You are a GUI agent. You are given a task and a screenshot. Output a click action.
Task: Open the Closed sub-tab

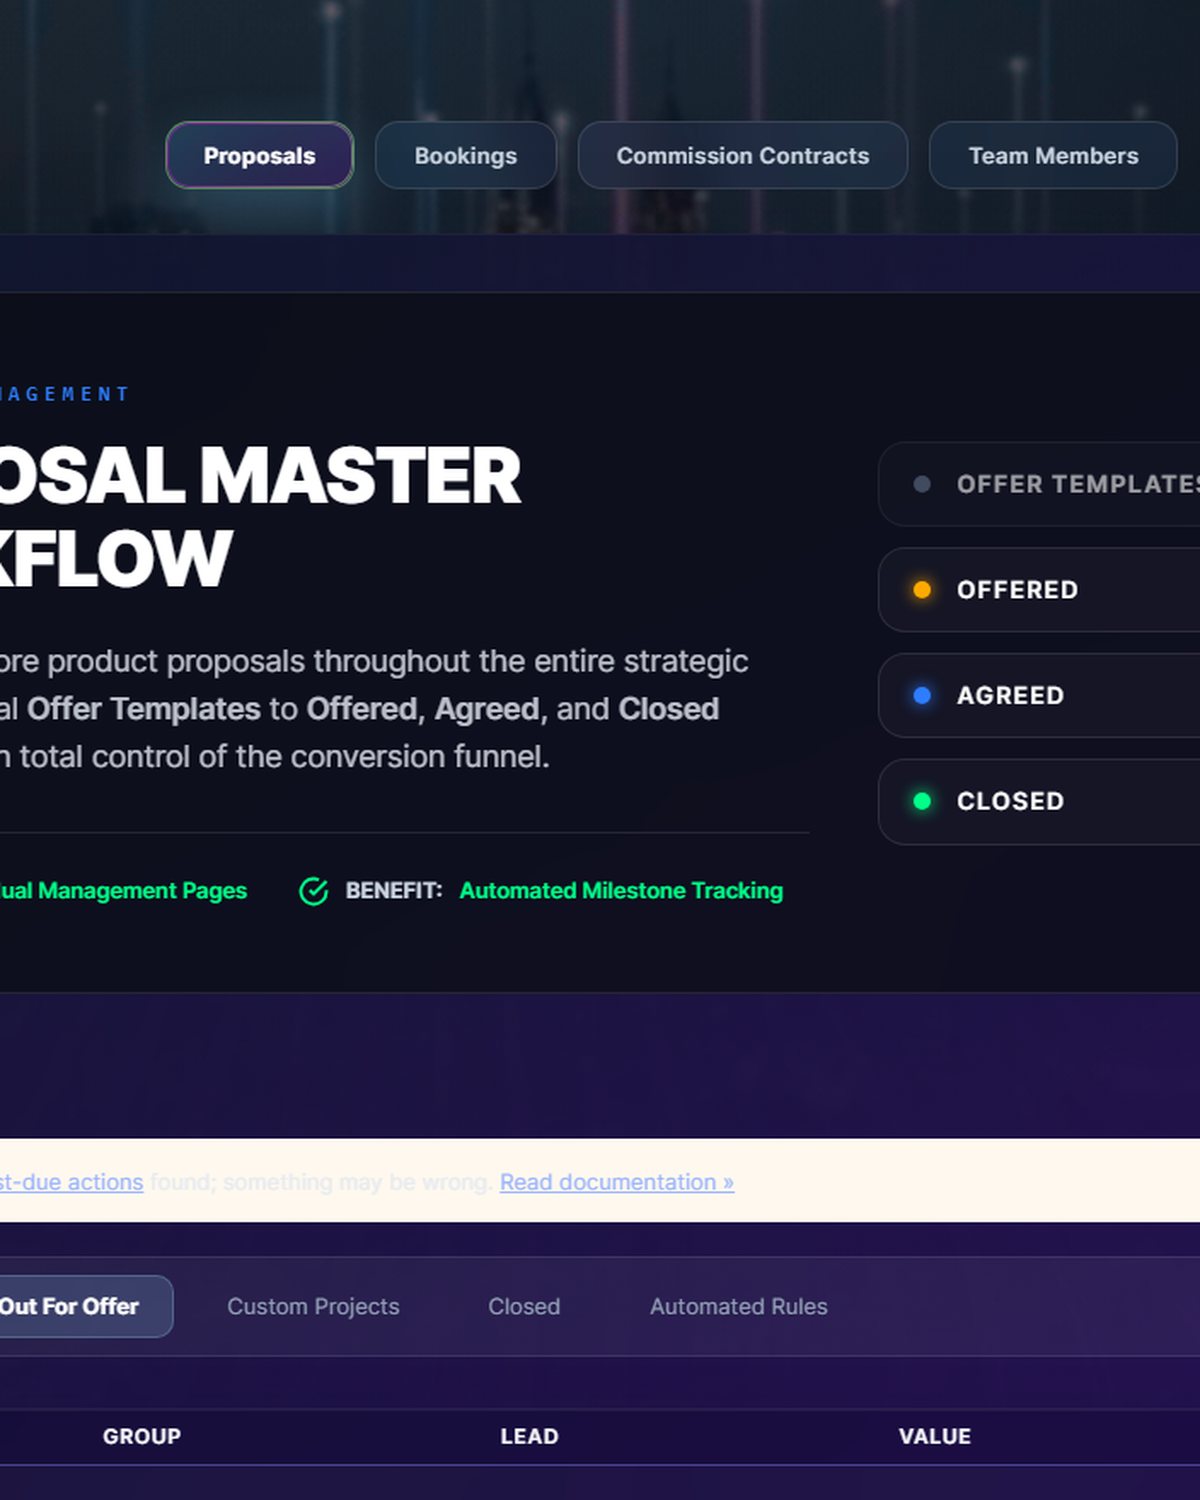tap(524, 1306)
